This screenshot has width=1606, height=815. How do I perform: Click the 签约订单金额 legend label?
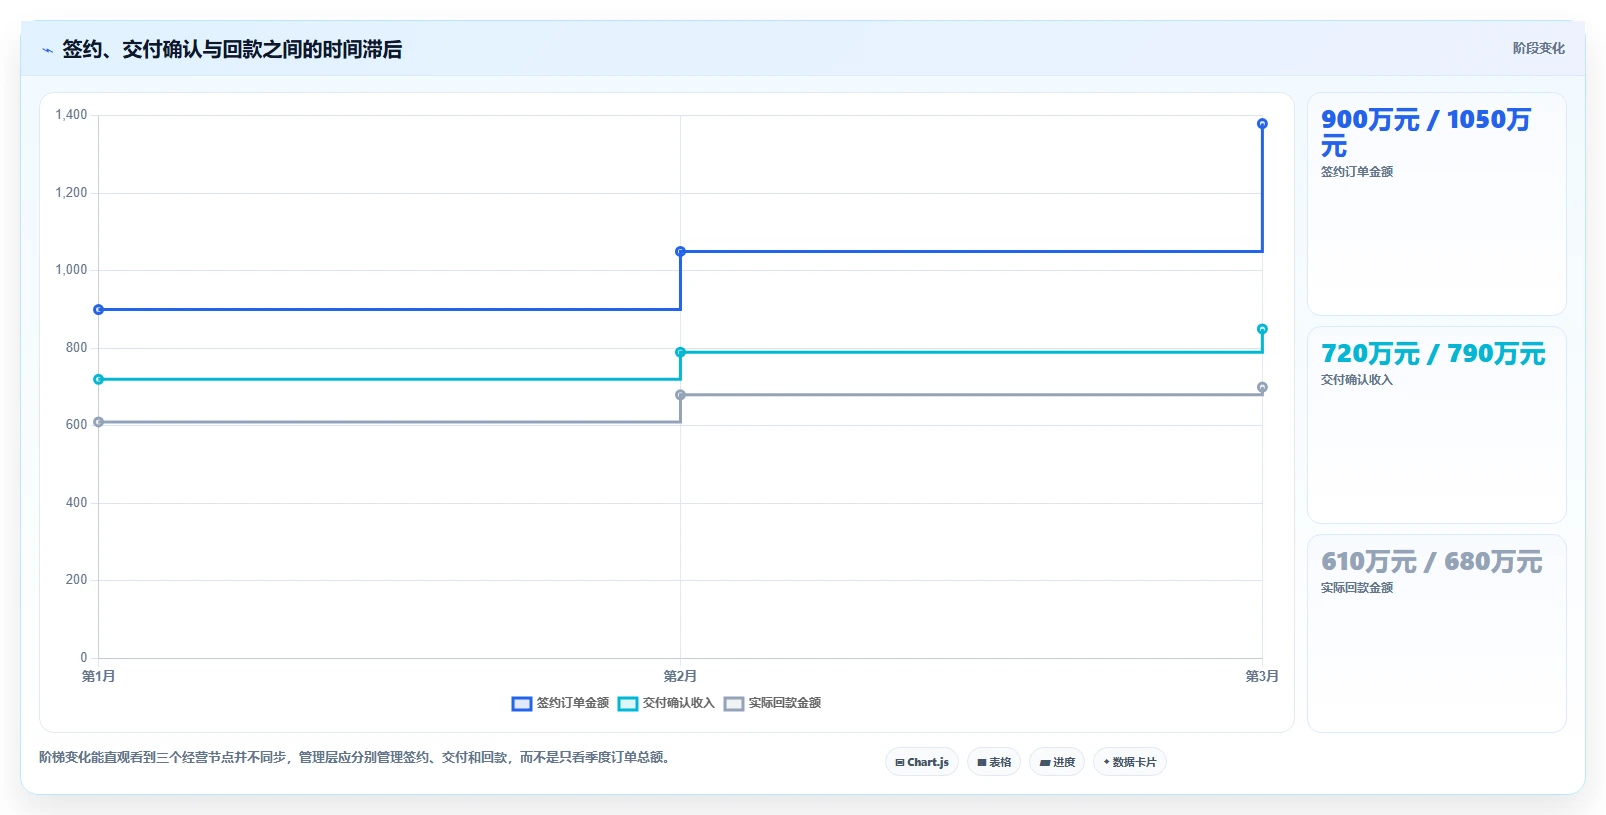(x=573, y=703)
